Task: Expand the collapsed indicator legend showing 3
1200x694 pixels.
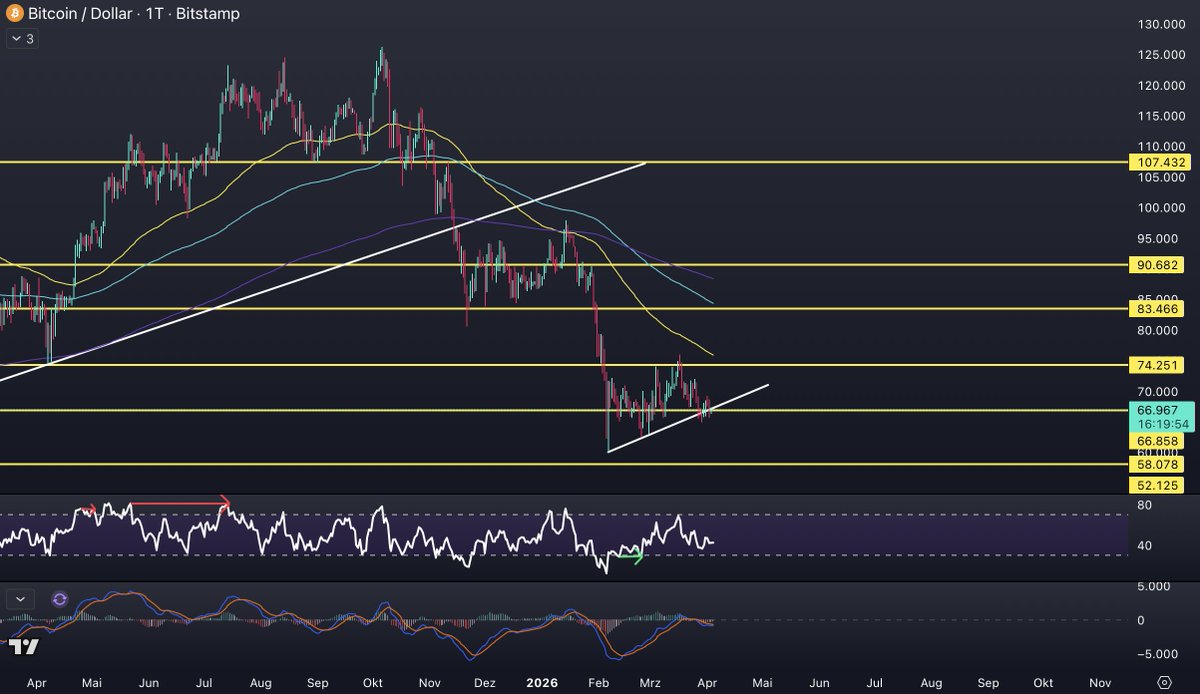Action: (x=22, y=39)
